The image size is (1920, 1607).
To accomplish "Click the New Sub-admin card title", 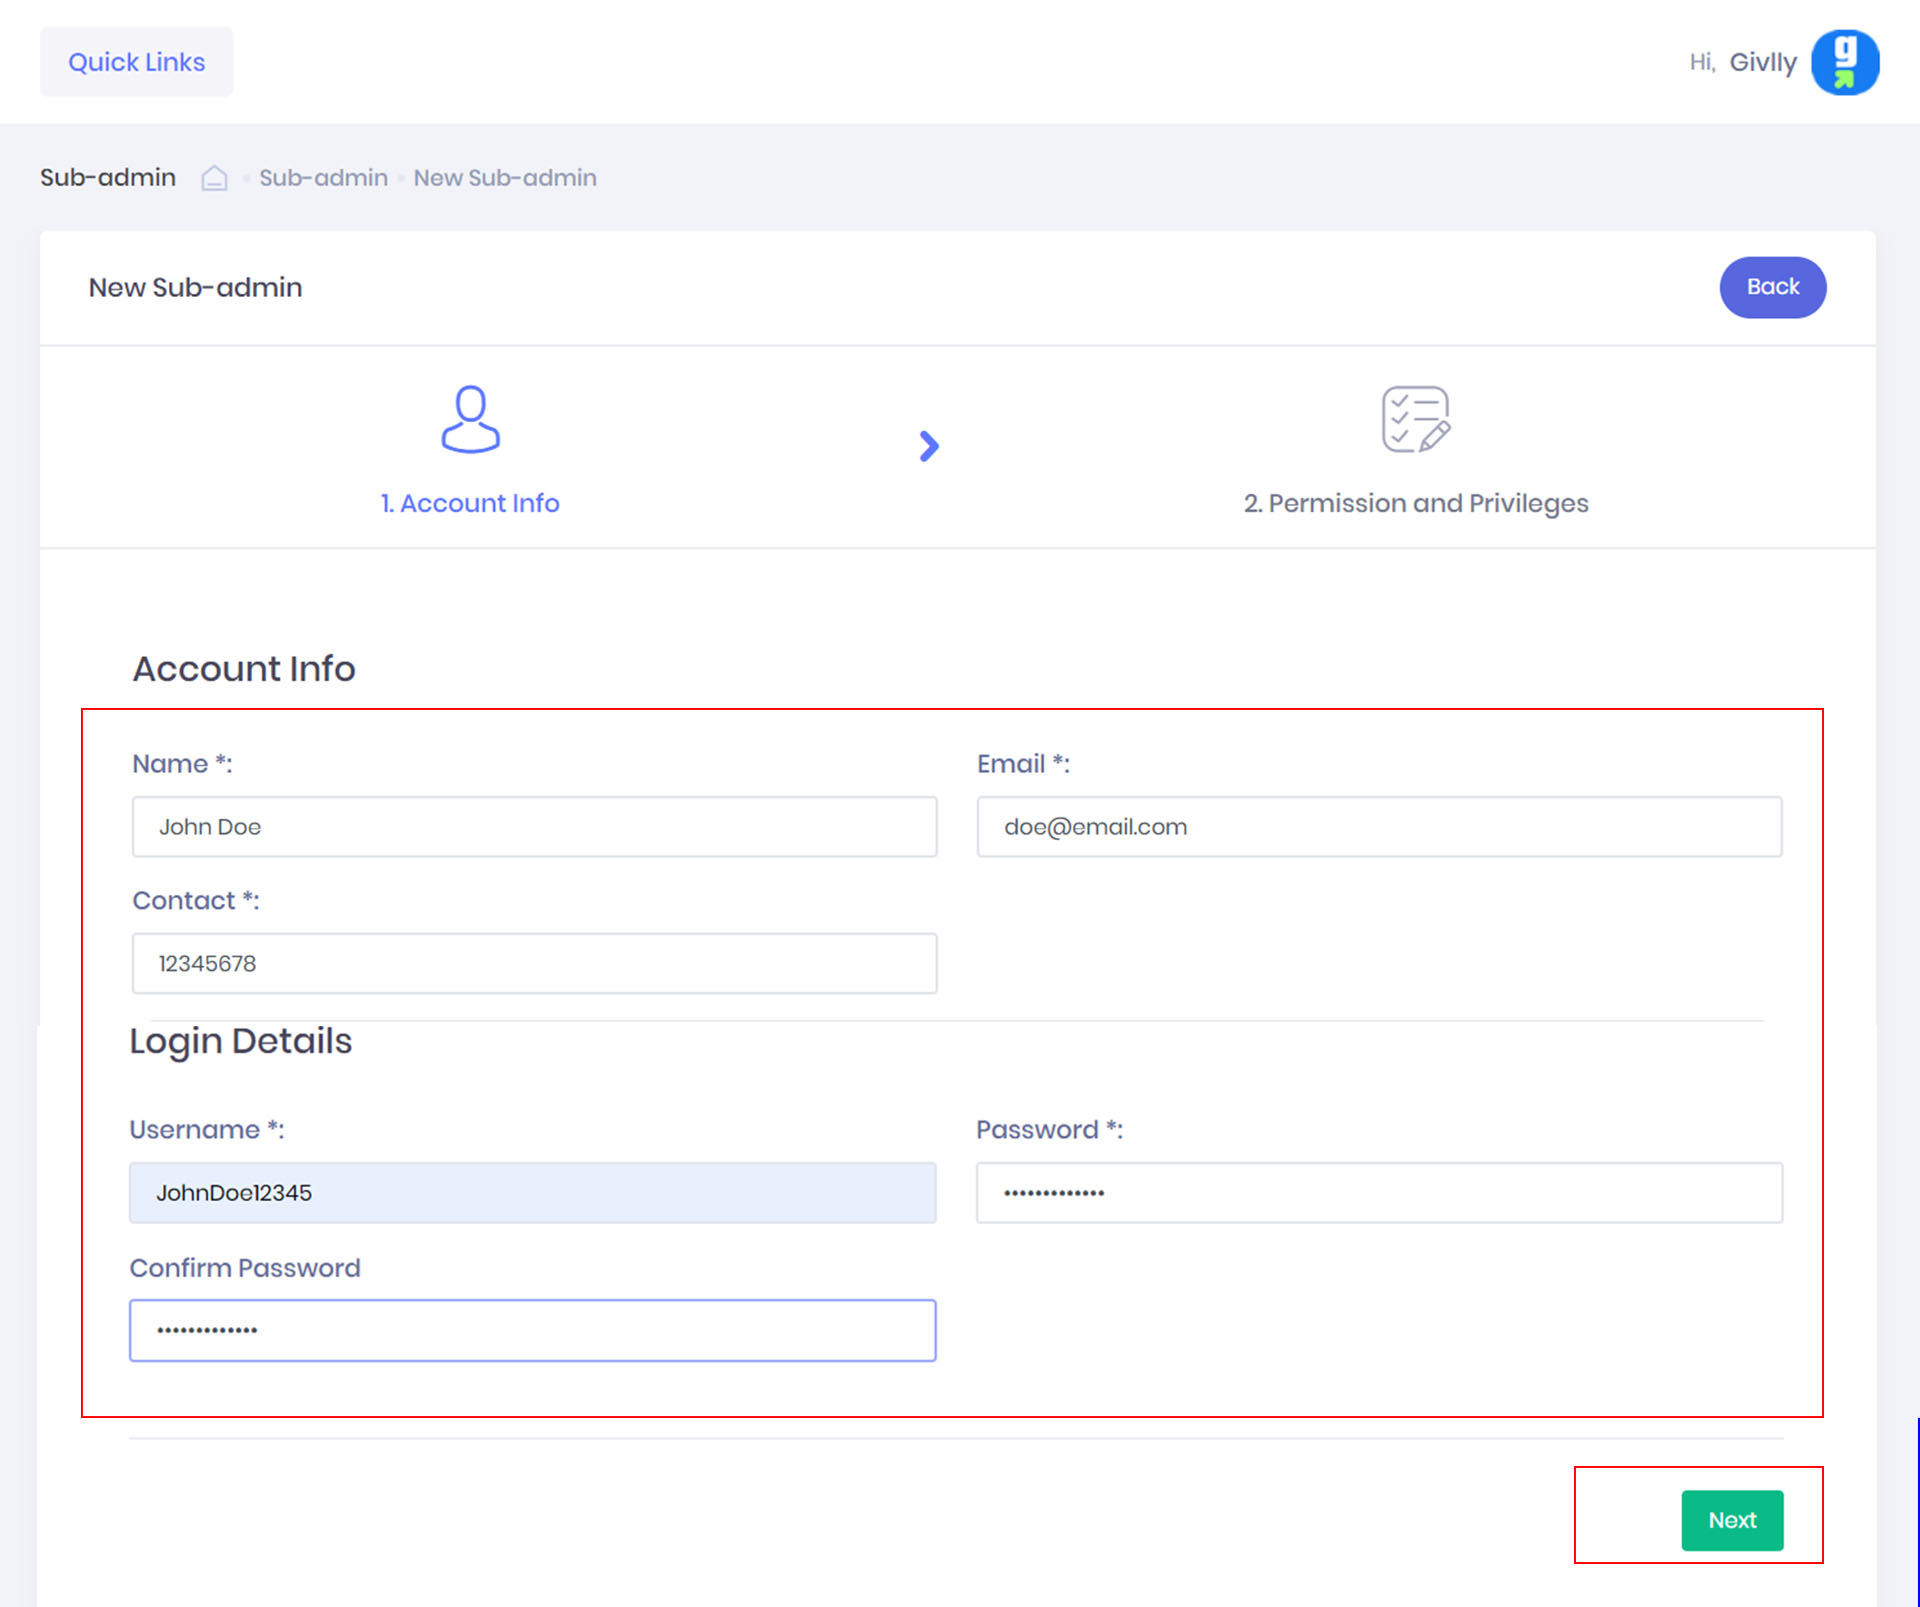I will [195, 288].
